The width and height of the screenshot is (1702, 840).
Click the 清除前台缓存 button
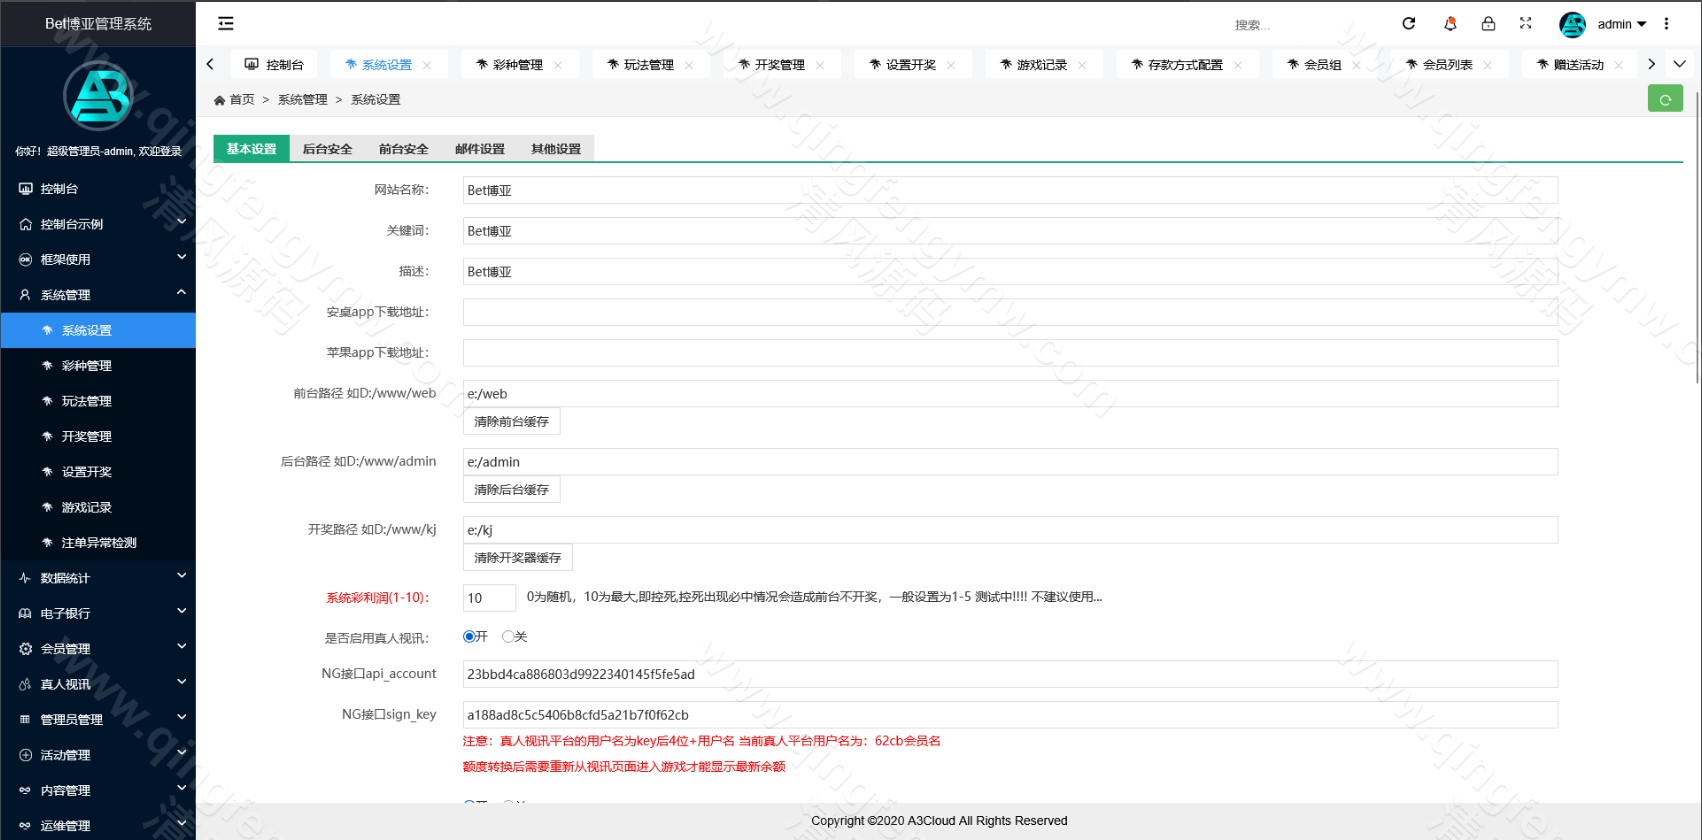(x=511, y=422)
